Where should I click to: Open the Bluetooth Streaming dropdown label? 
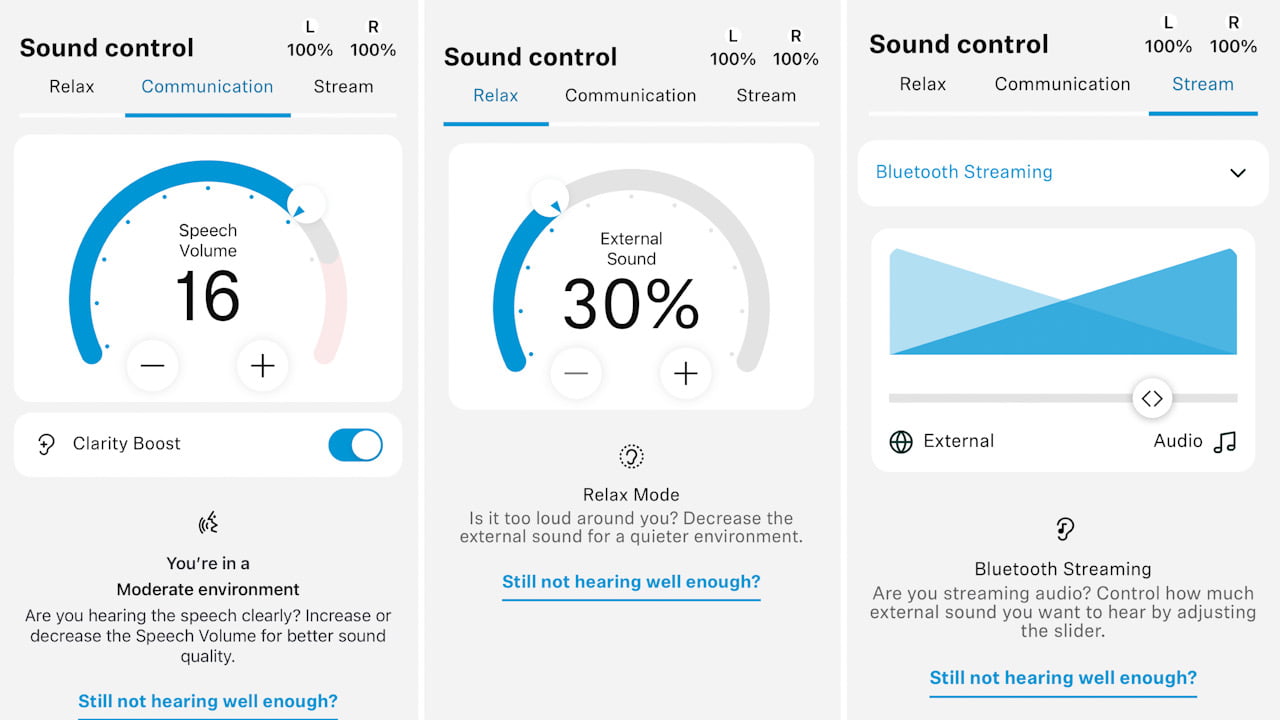coord(964,172)
